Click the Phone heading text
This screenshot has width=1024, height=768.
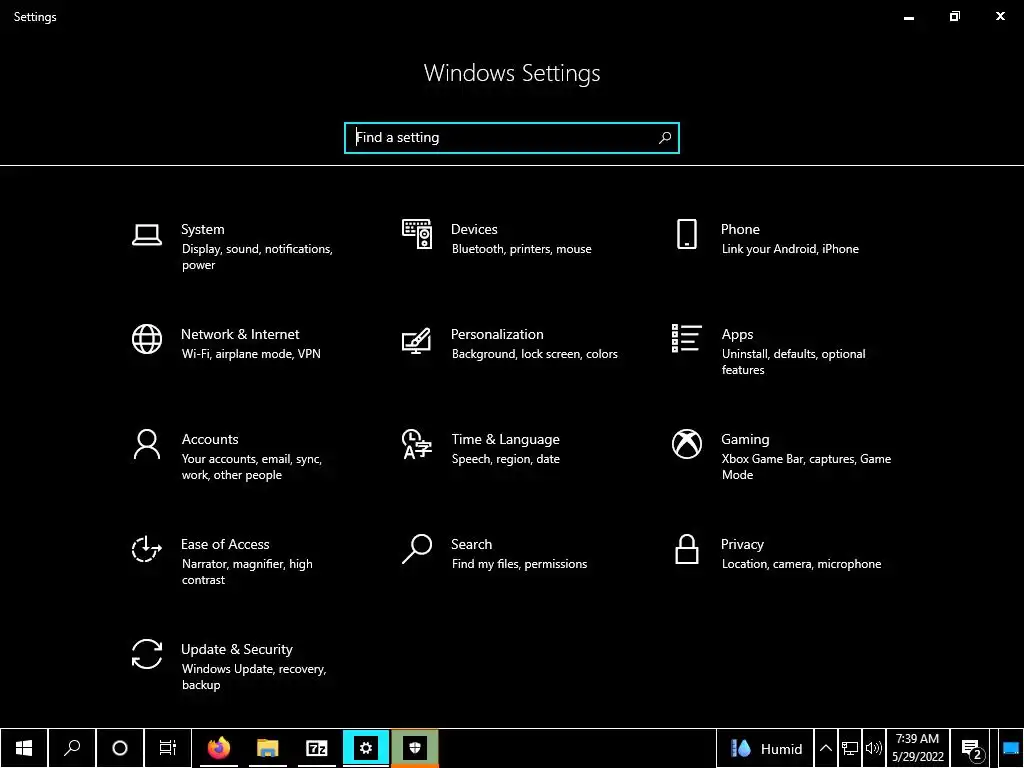(740, 229)
